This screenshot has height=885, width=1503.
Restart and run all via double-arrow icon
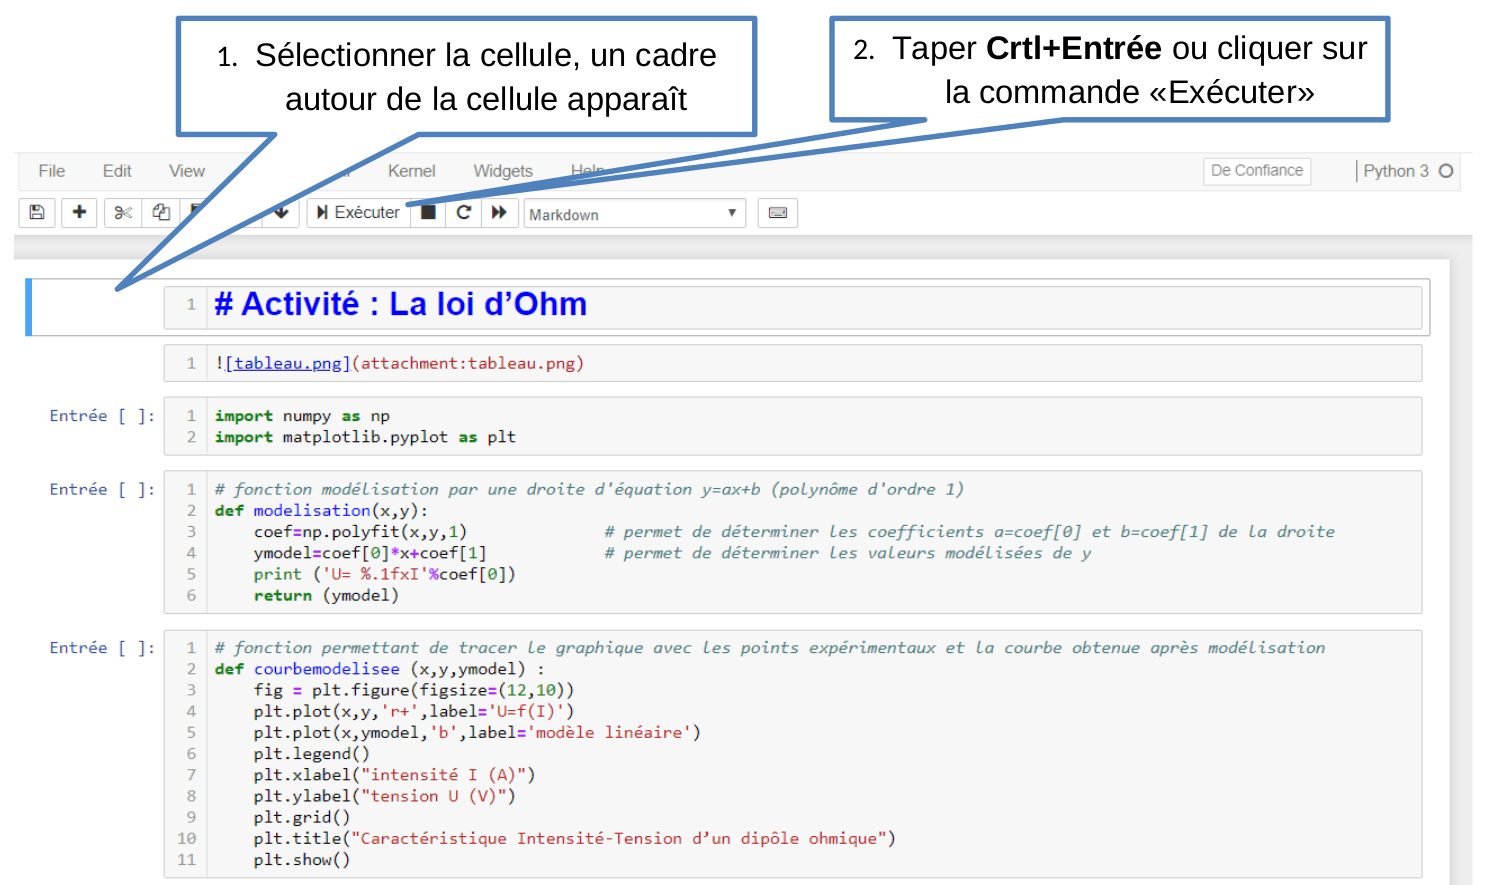point(499,212)
